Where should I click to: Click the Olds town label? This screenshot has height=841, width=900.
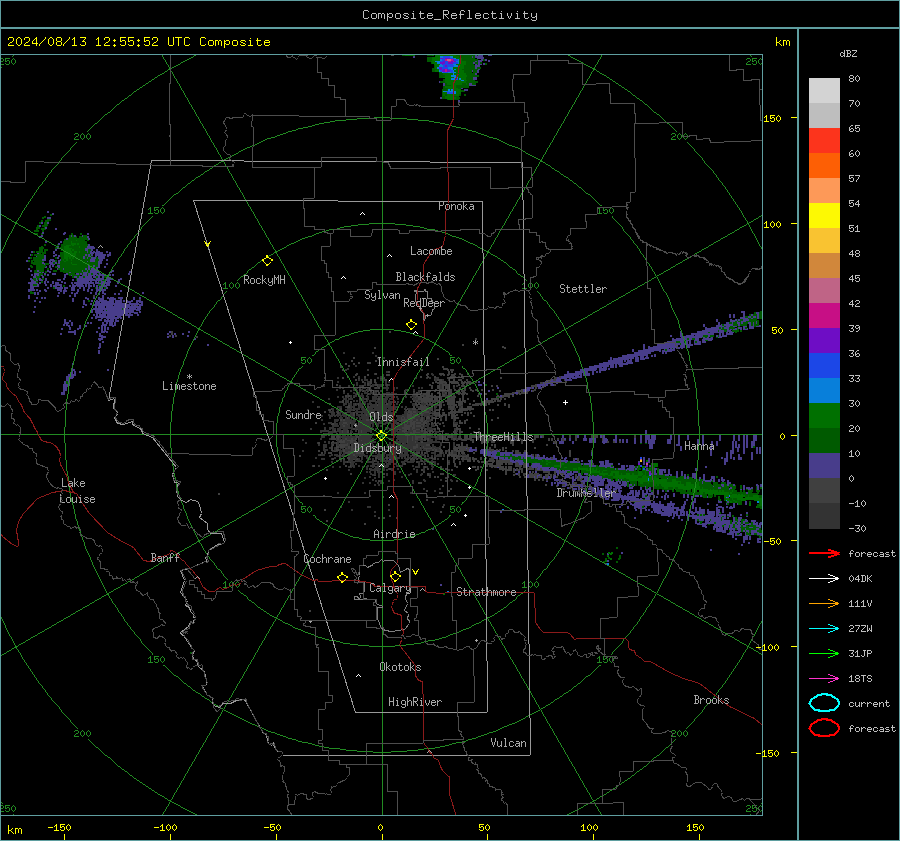coord(381,417)
